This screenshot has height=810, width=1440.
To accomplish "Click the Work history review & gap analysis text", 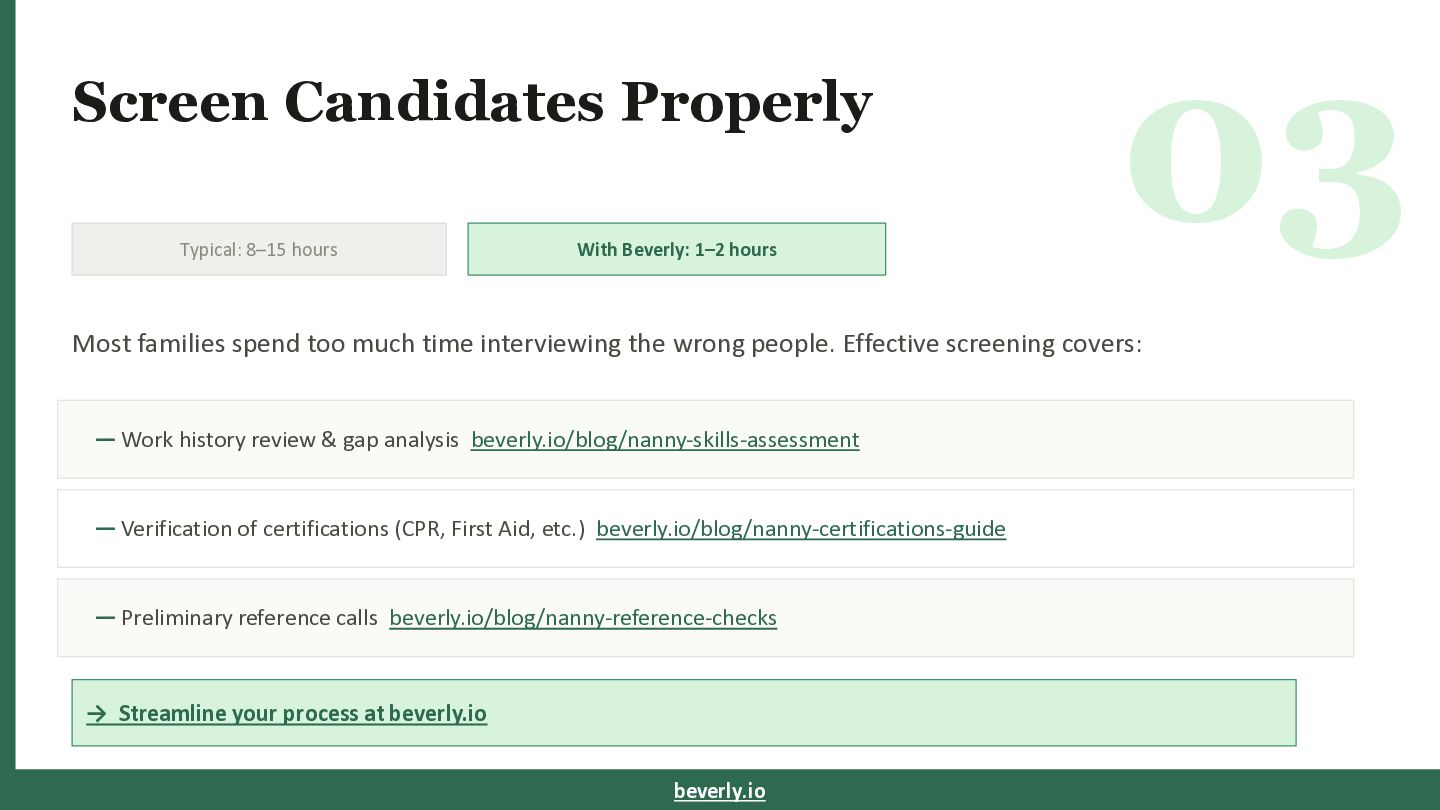I will tap(290, 440).
